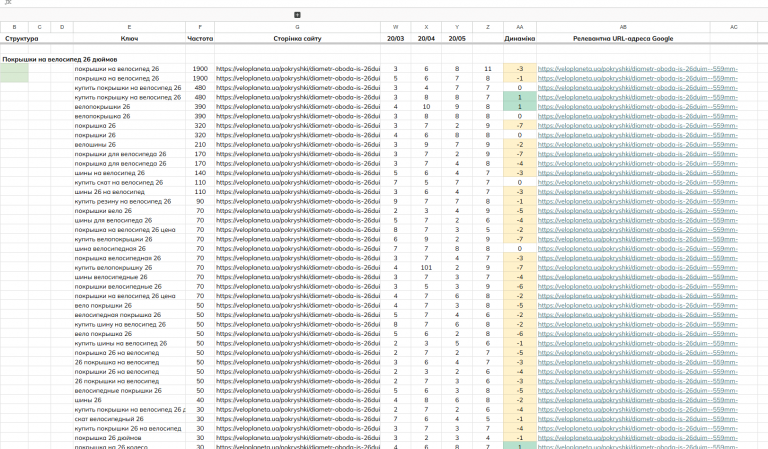Click green dynamics cell in 'велопокрышки 26' row
Viewport: 768px width, 449px height.
click(520, 107)
